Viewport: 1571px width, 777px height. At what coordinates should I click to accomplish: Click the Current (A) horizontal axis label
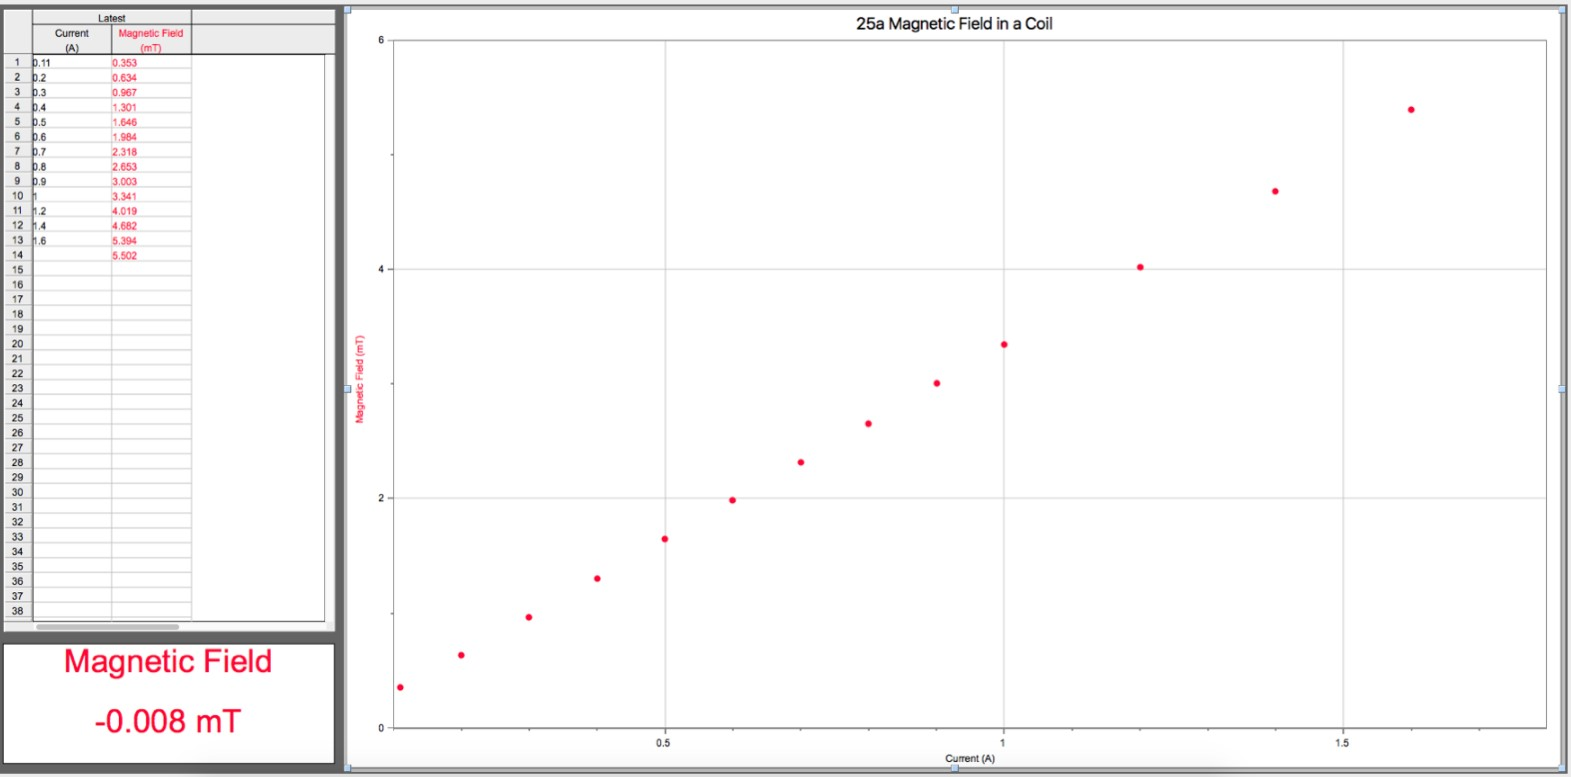click(969, 758)
